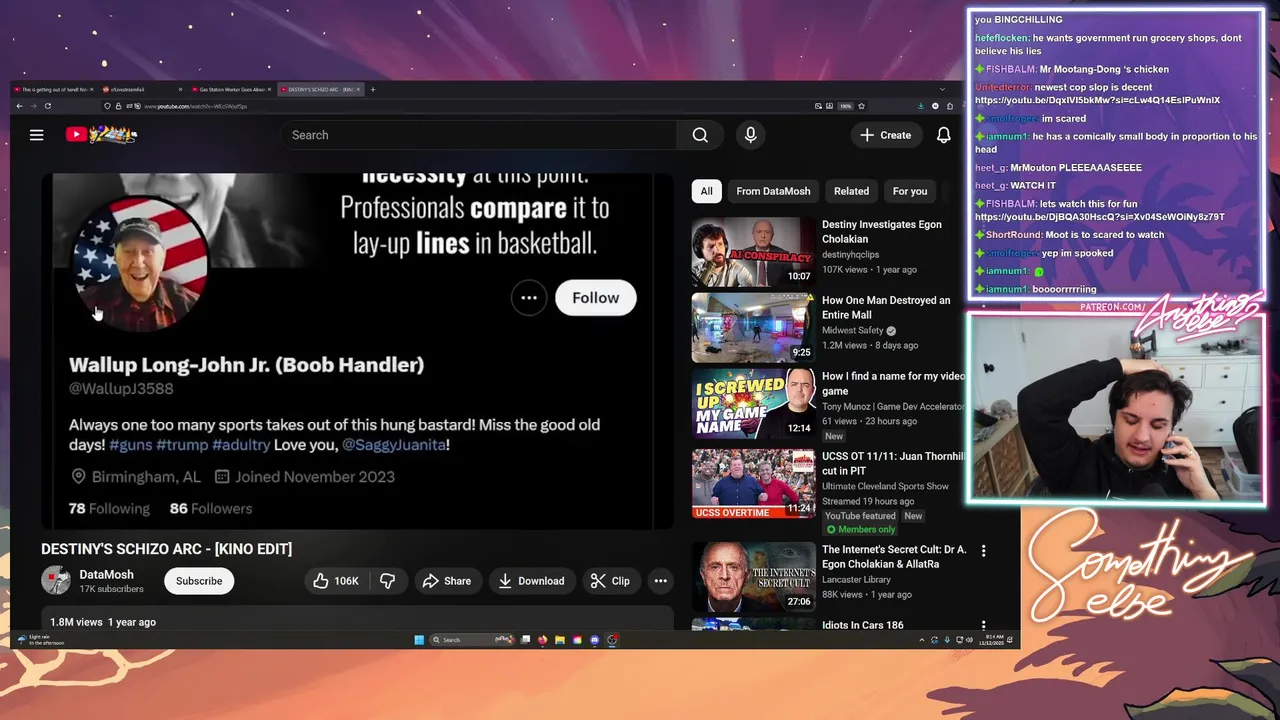Click the Windows taskbar search box
This screenshot has height=720, width=1280.
pos(473,640)
